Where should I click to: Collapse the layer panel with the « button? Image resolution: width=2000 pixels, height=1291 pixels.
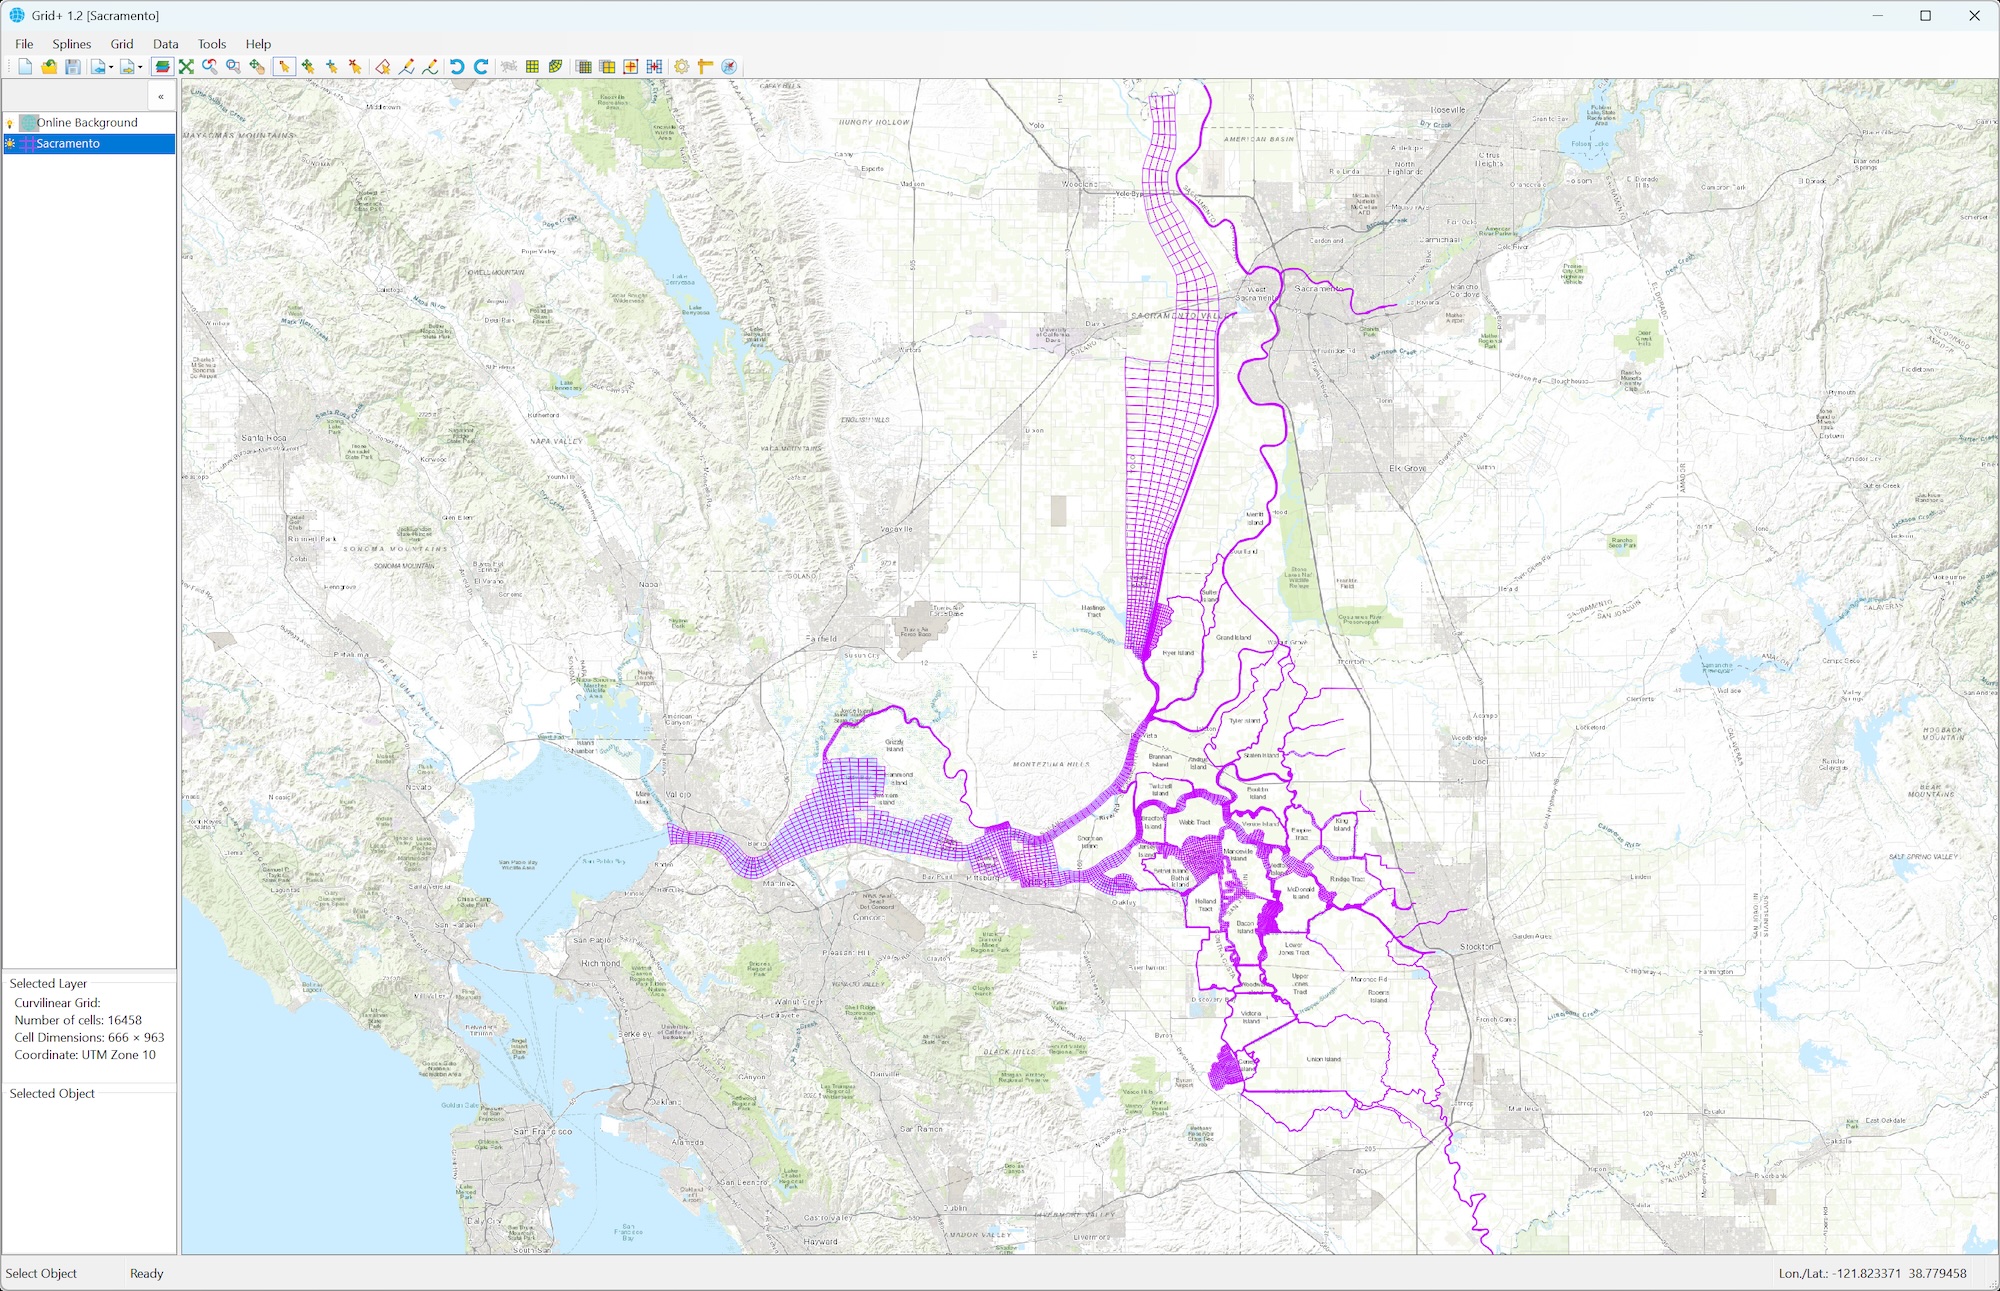tap(161, 97)
